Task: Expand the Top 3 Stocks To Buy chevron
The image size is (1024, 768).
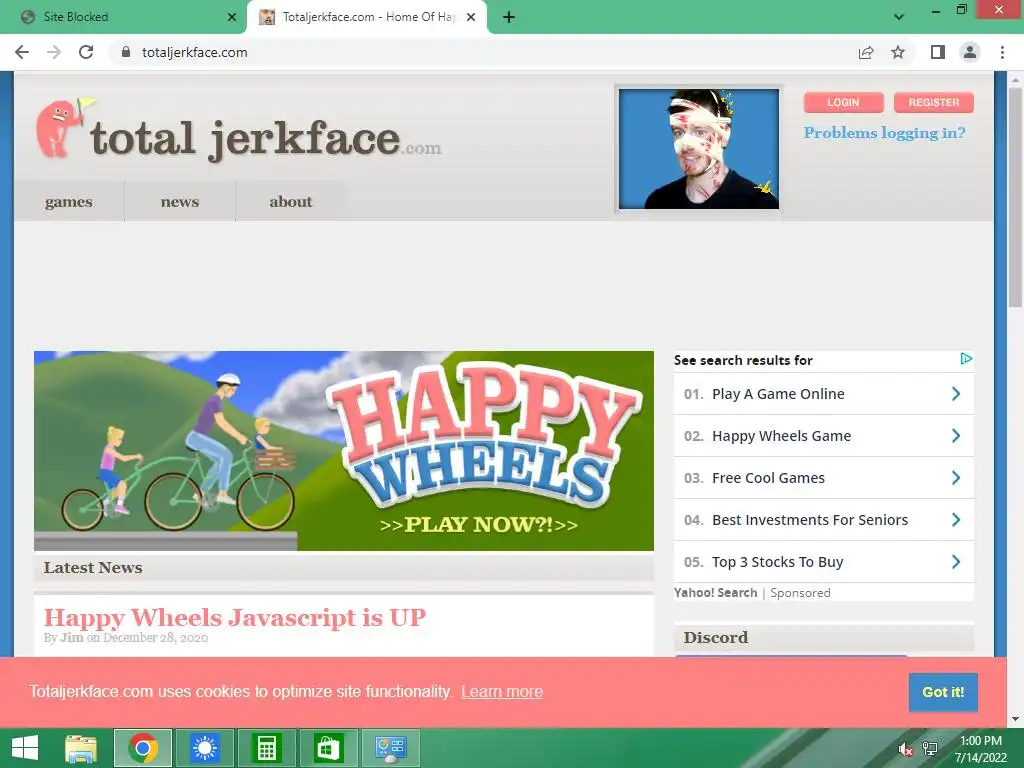Action: click(956, 562)
